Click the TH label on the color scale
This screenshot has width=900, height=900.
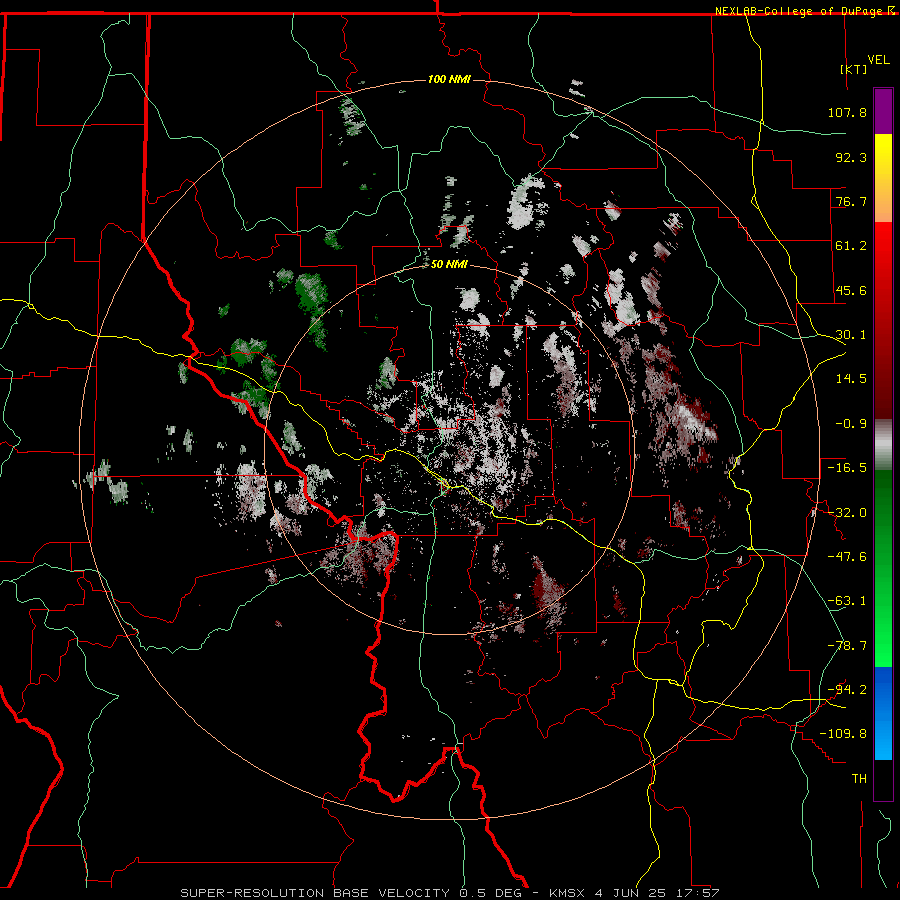[x=859, y=779]
